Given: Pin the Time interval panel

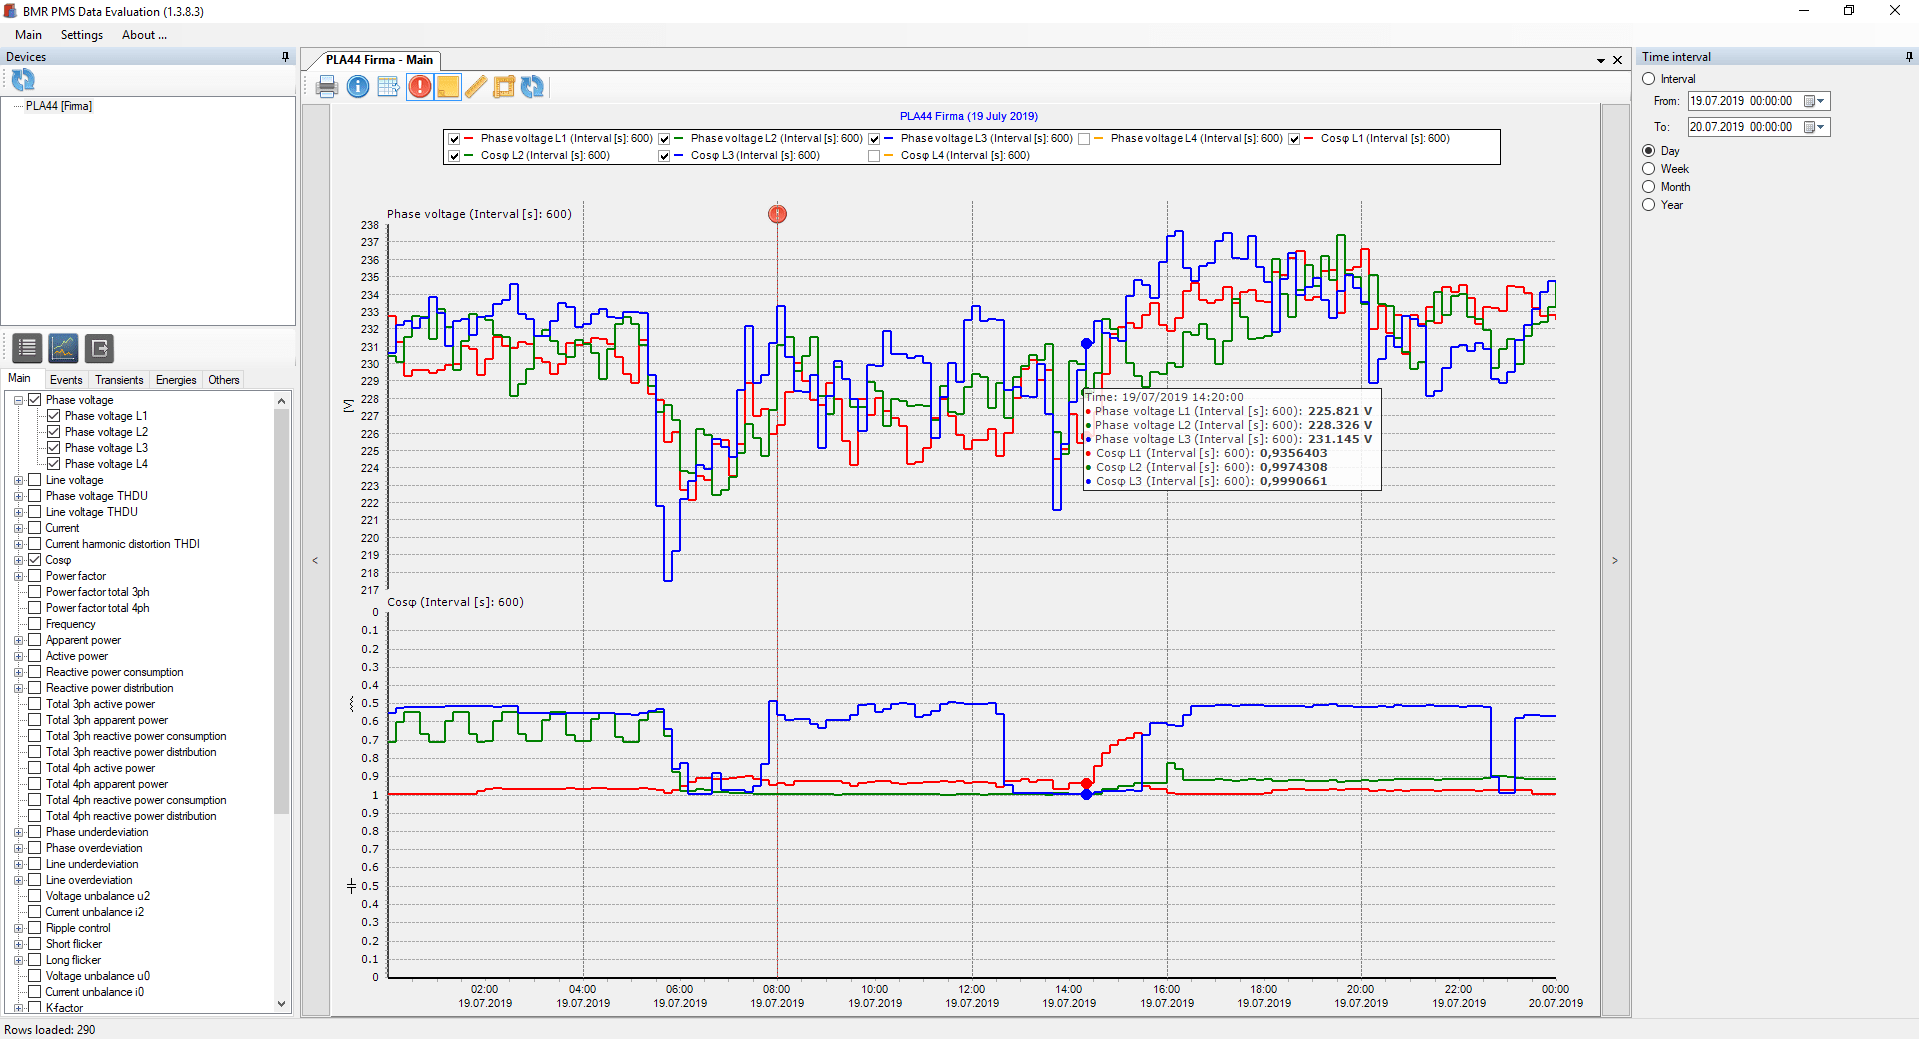Looking at the screenshot, I should tap(1909, 57).
